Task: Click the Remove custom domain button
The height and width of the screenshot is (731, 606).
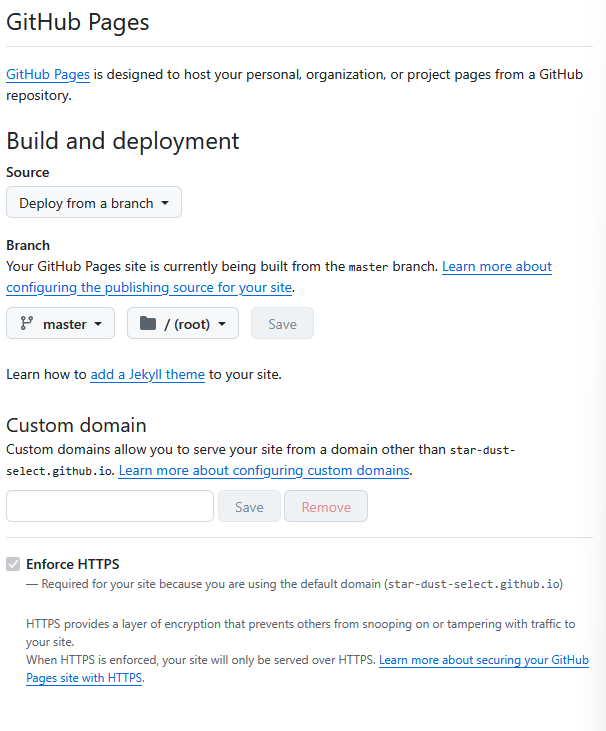Action: (x=326, y=506)
